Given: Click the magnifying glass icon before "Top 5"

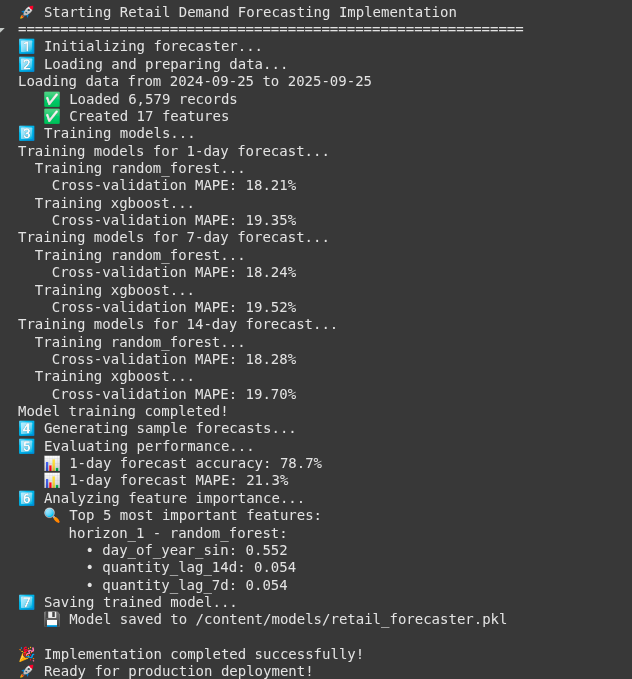Looking at the screenshot, I should [52, 515].
